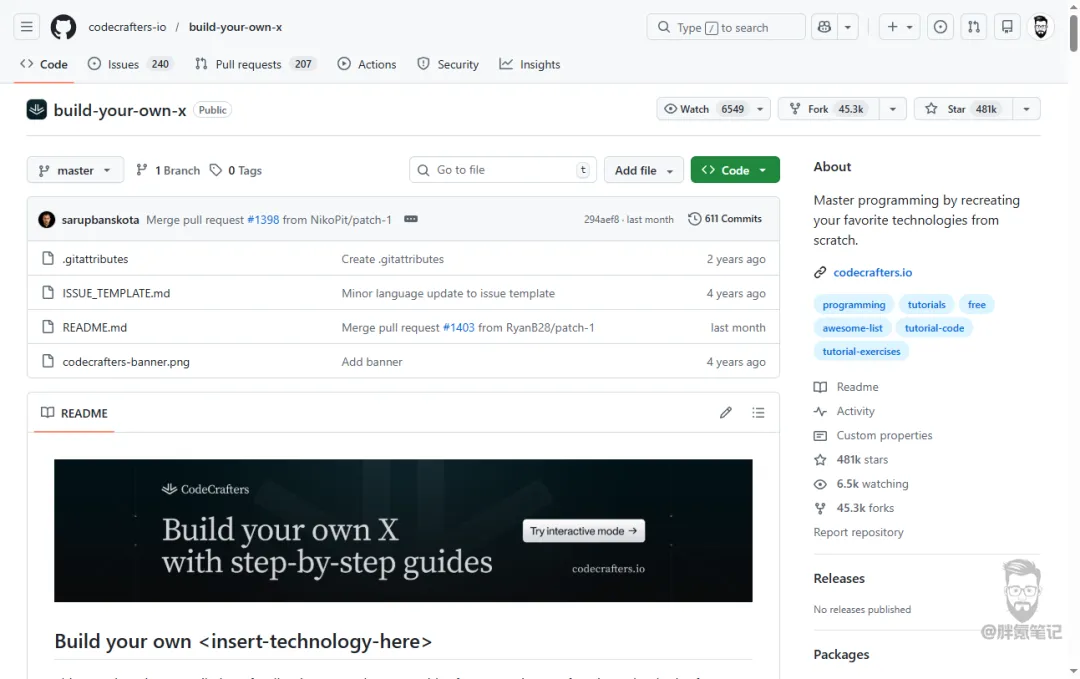Open the notifications inbox icon
The image size is (1080, 679).
[x=1007, y=27]
